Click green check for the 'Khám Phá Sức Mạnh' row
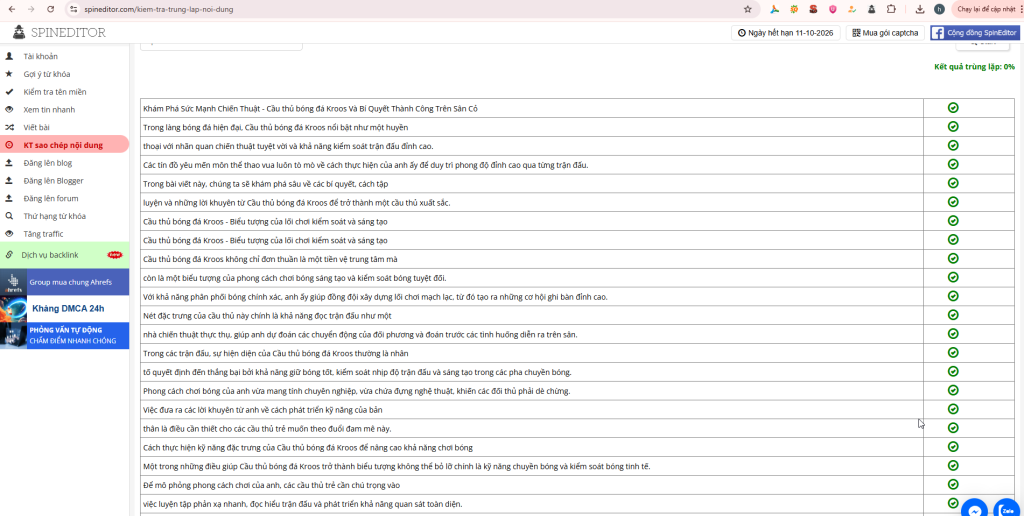 (x=953, y=108)
